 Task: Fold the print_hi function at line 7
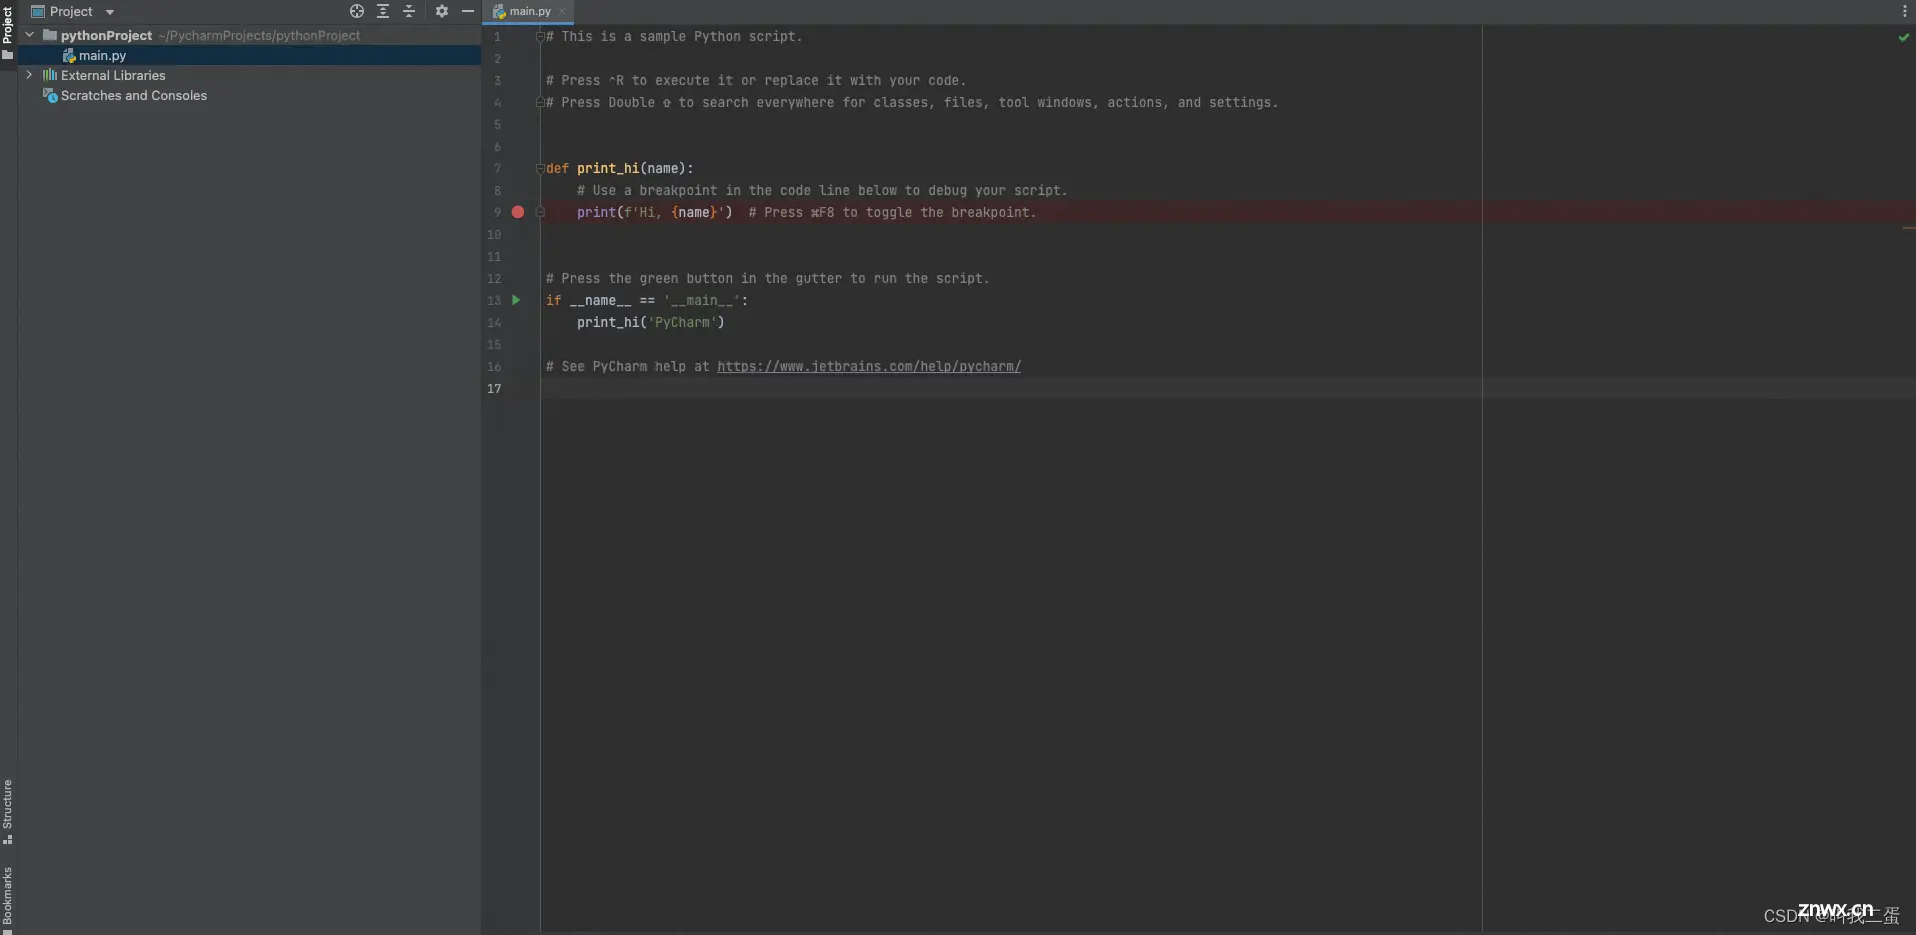click(x=540, y=168)
